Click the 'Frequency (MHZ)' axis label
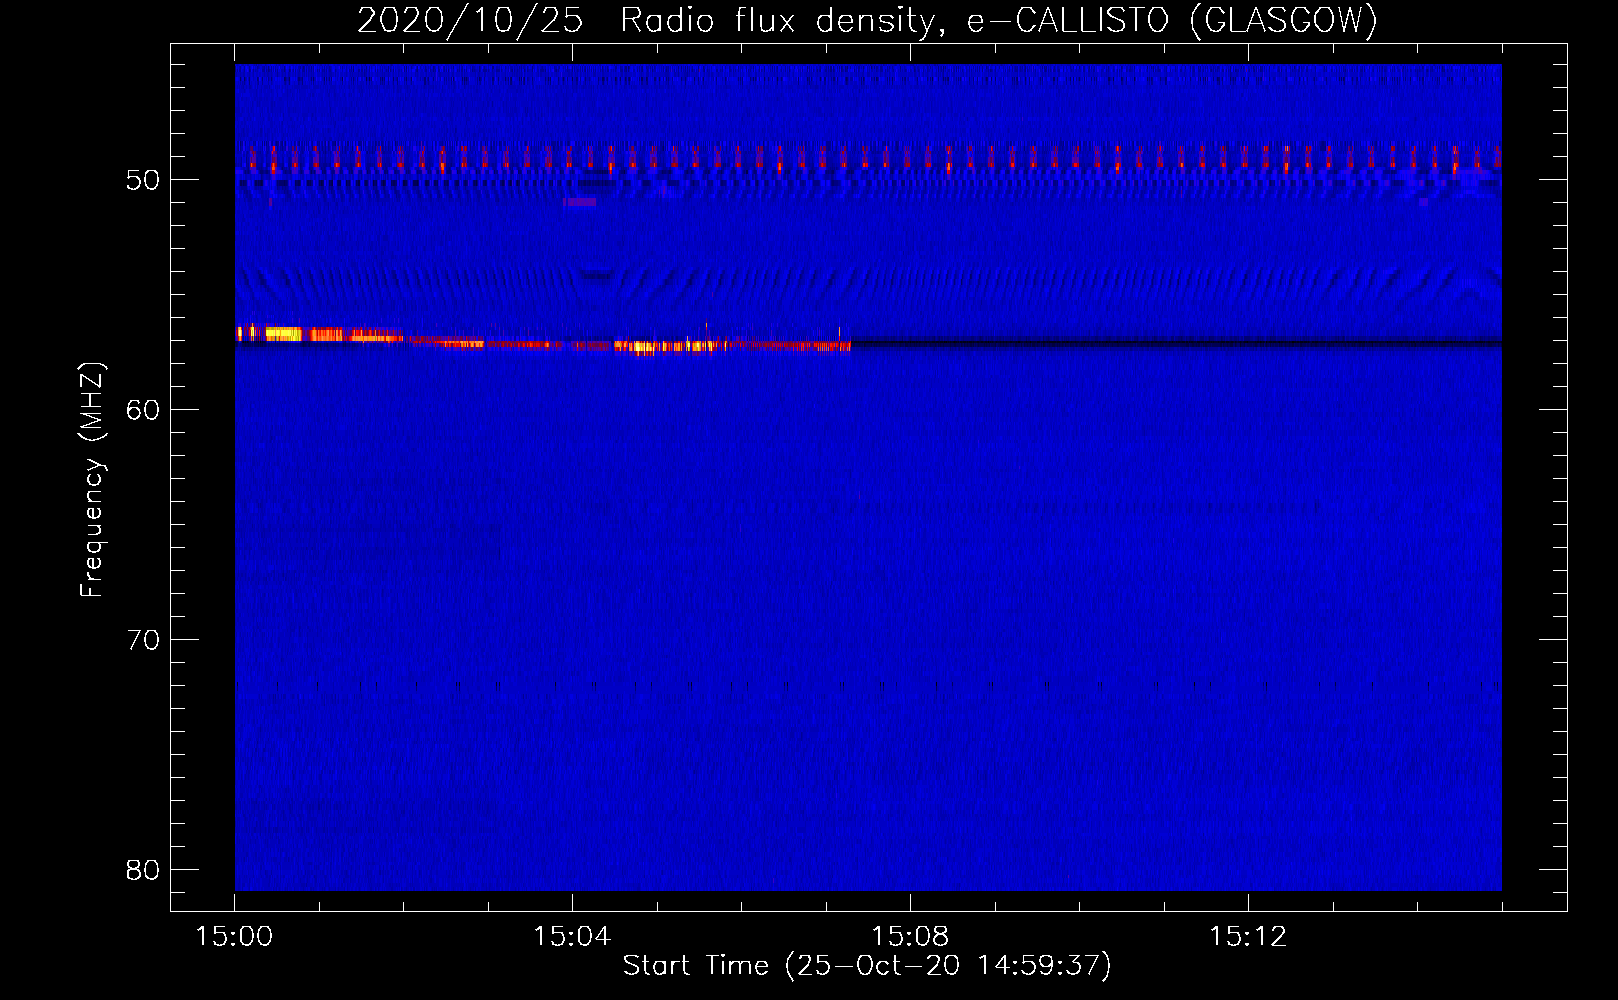The height and width of the screenshot is (1000, 1618). tap(92, 480)
